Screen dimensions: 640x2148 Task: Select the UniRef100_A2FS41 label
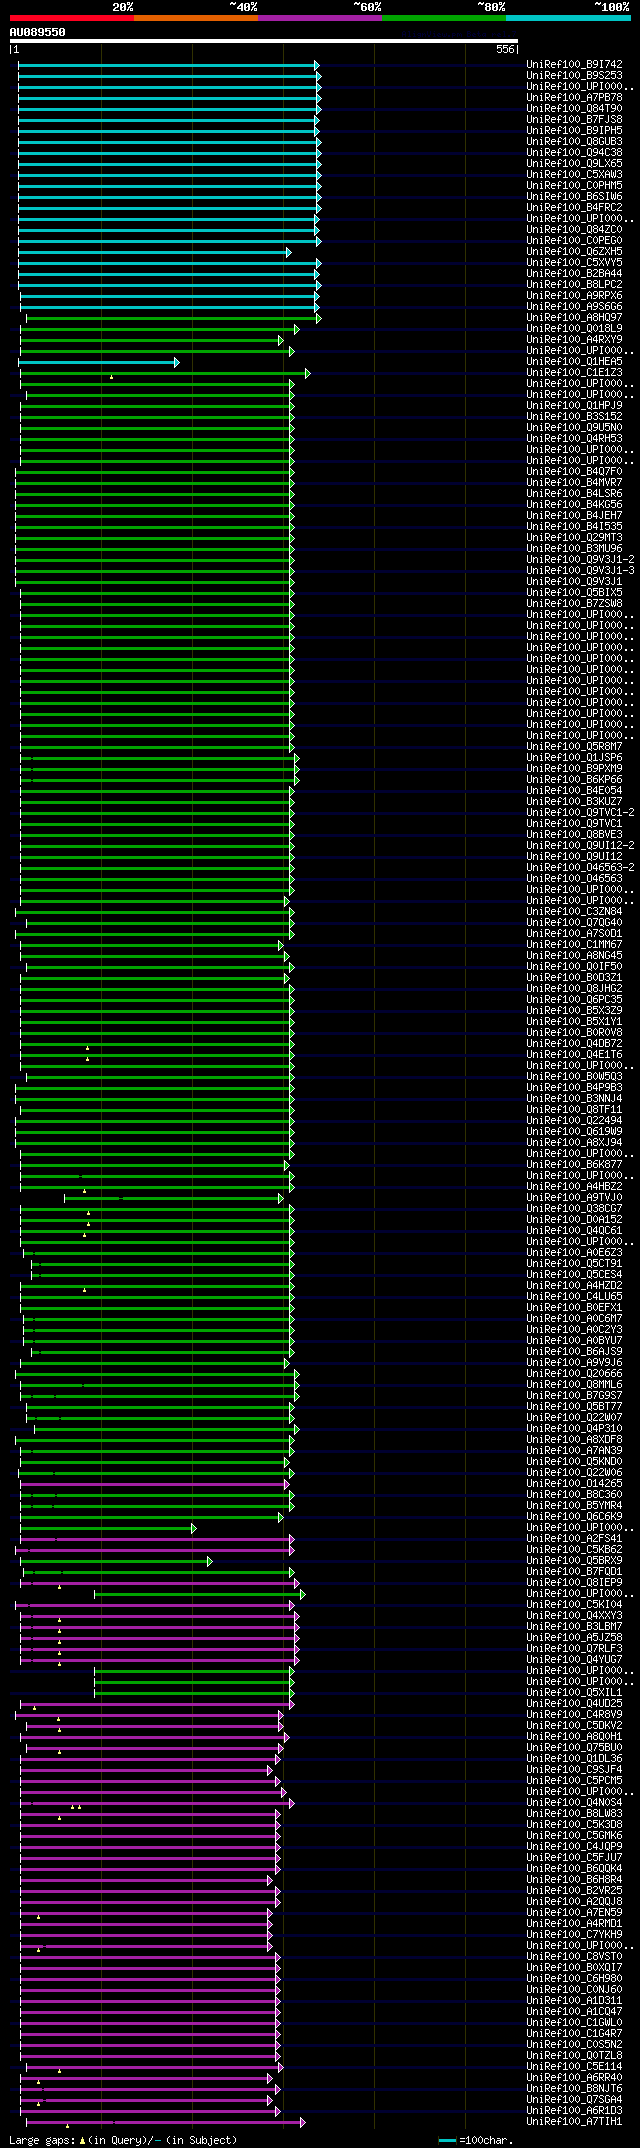[574, 1538]
